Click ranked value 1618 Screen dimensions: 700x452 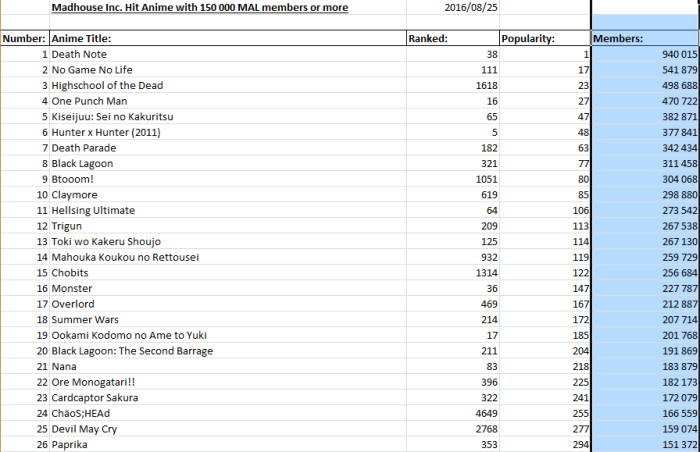[x=453, y=85]
